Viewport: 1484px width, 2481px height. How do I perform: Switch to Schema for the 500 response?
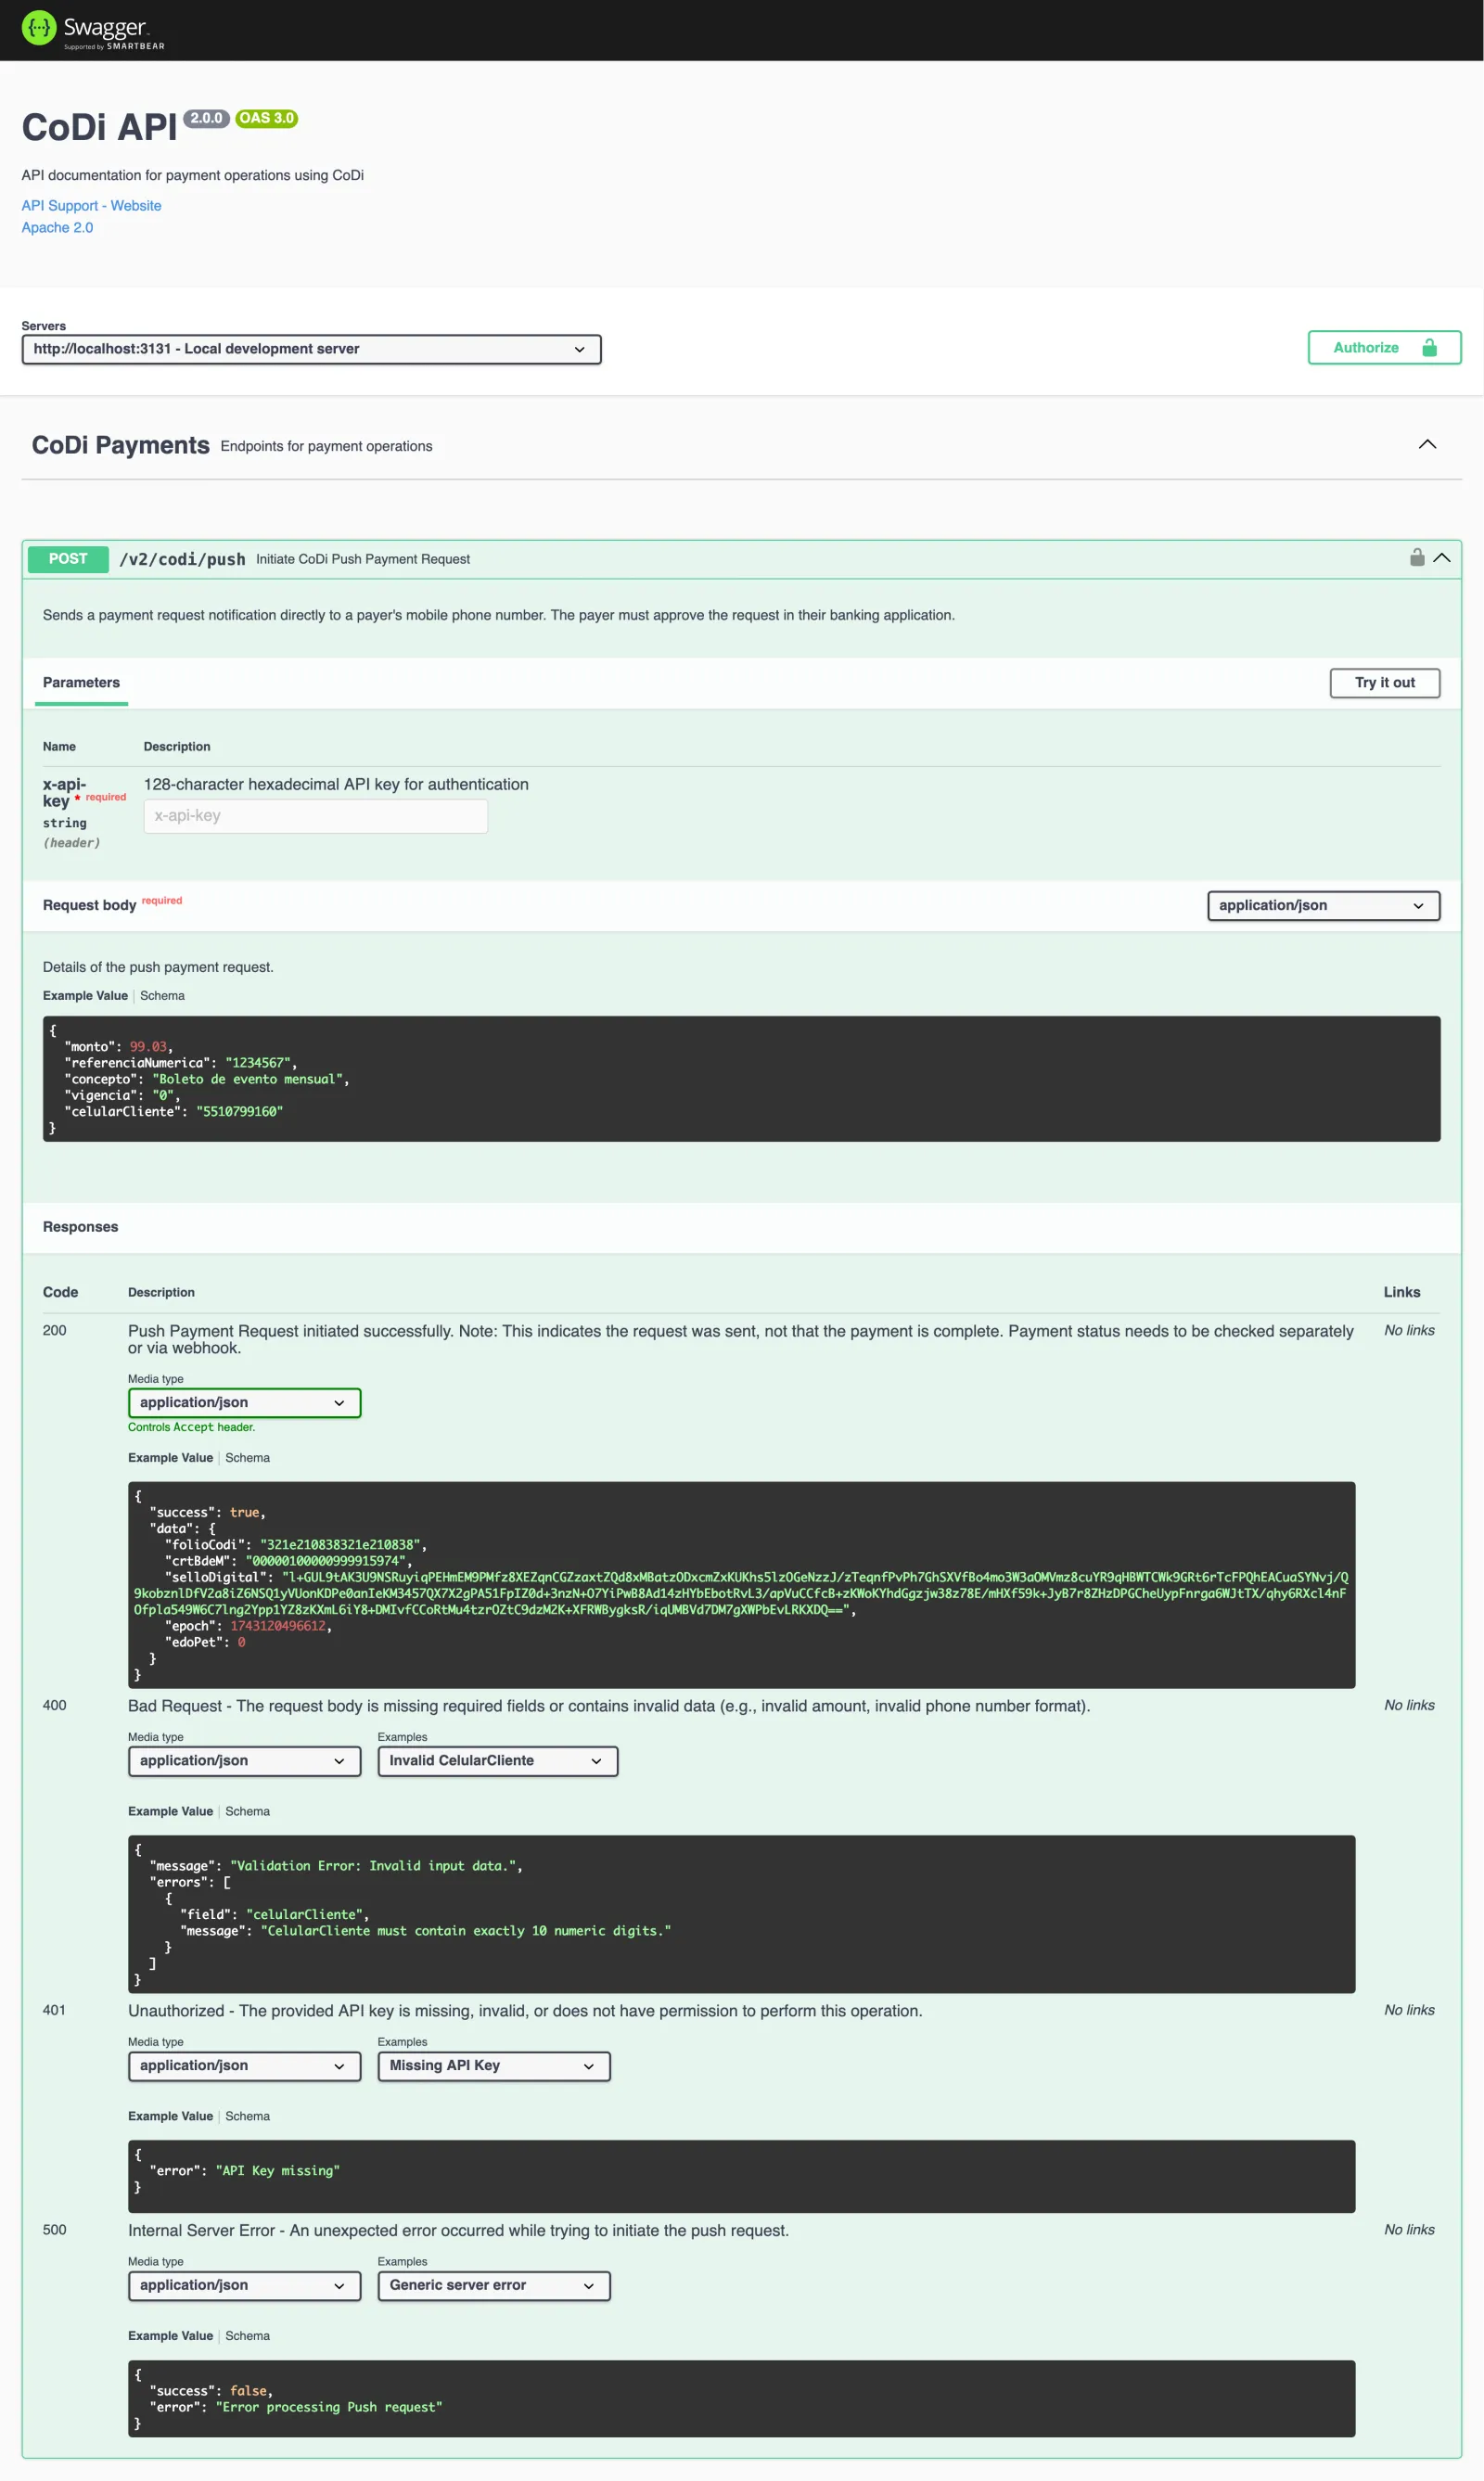point(247,2336)
